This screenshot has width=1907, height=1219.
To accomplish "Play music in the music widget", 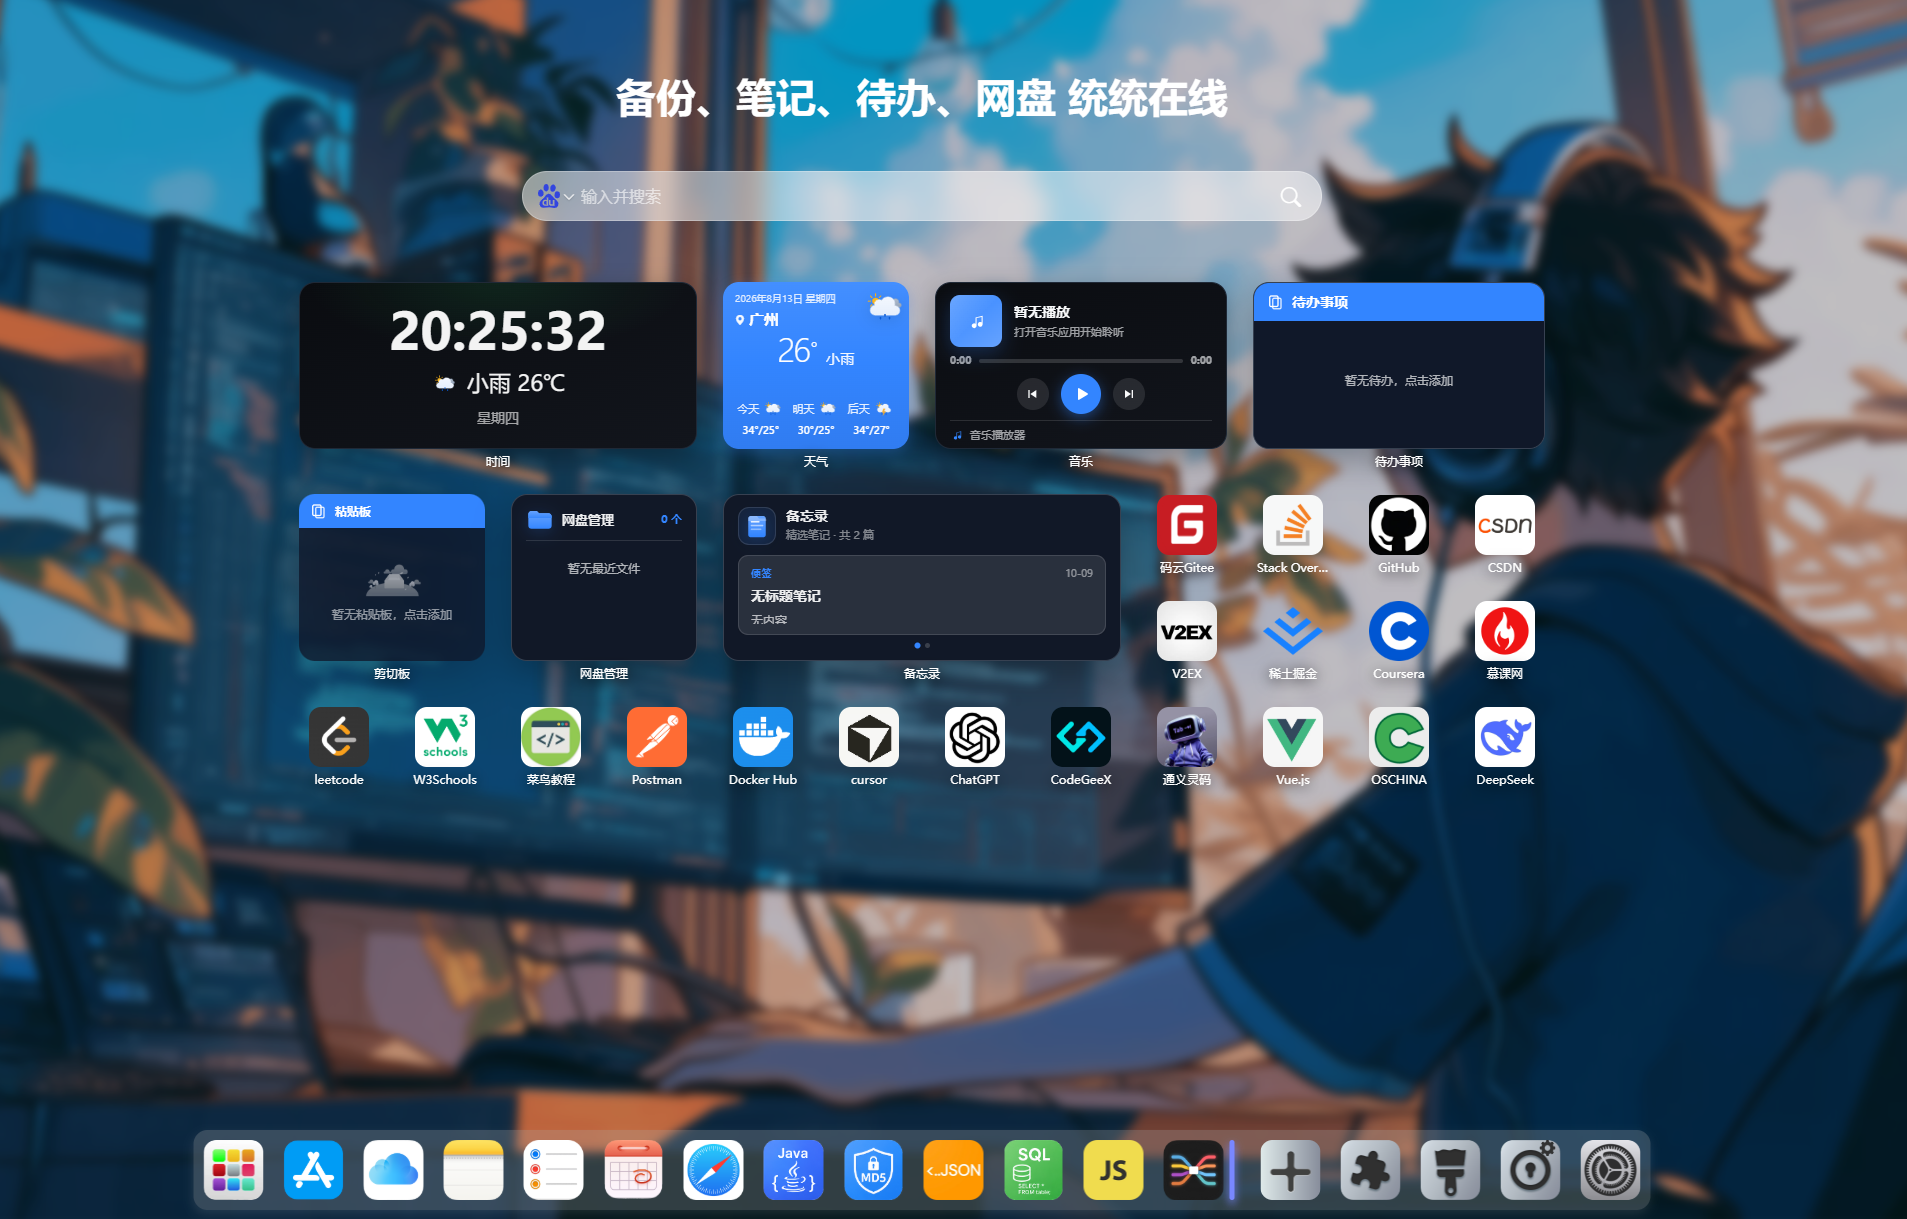I will click(x=1081, y=394).
